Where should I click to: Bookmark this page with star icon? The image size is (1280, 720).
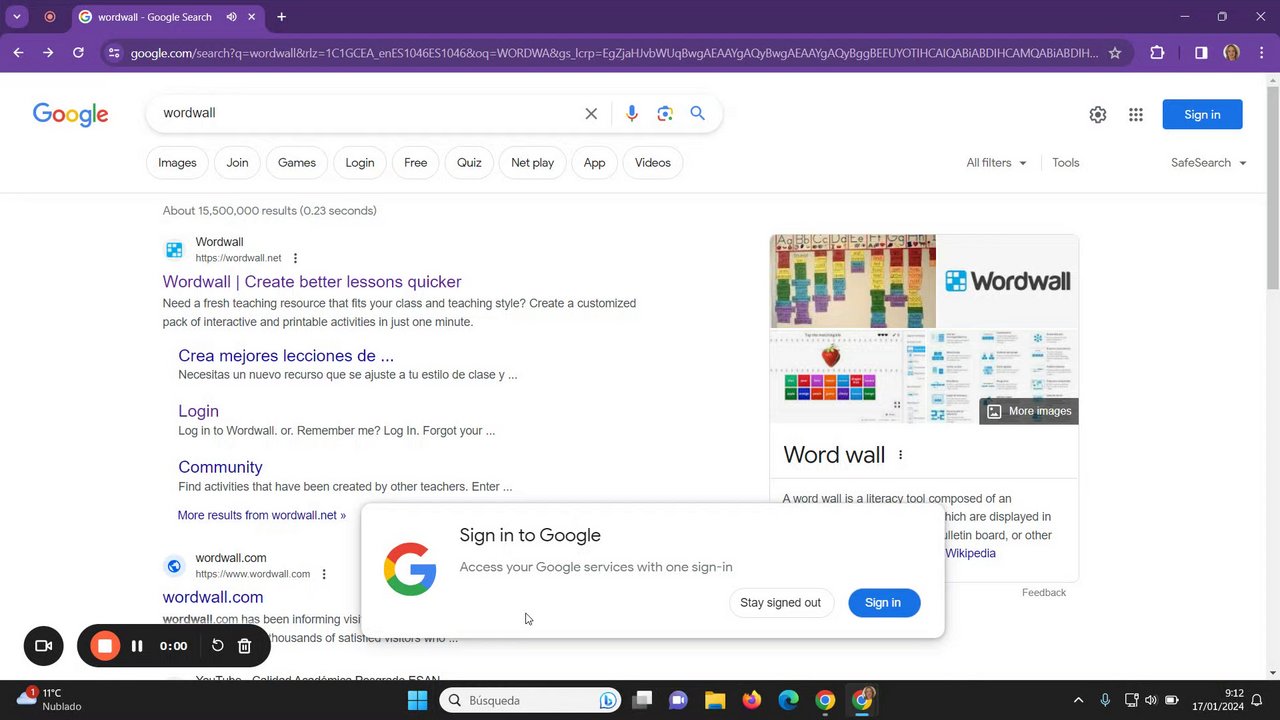(1115, 53)
